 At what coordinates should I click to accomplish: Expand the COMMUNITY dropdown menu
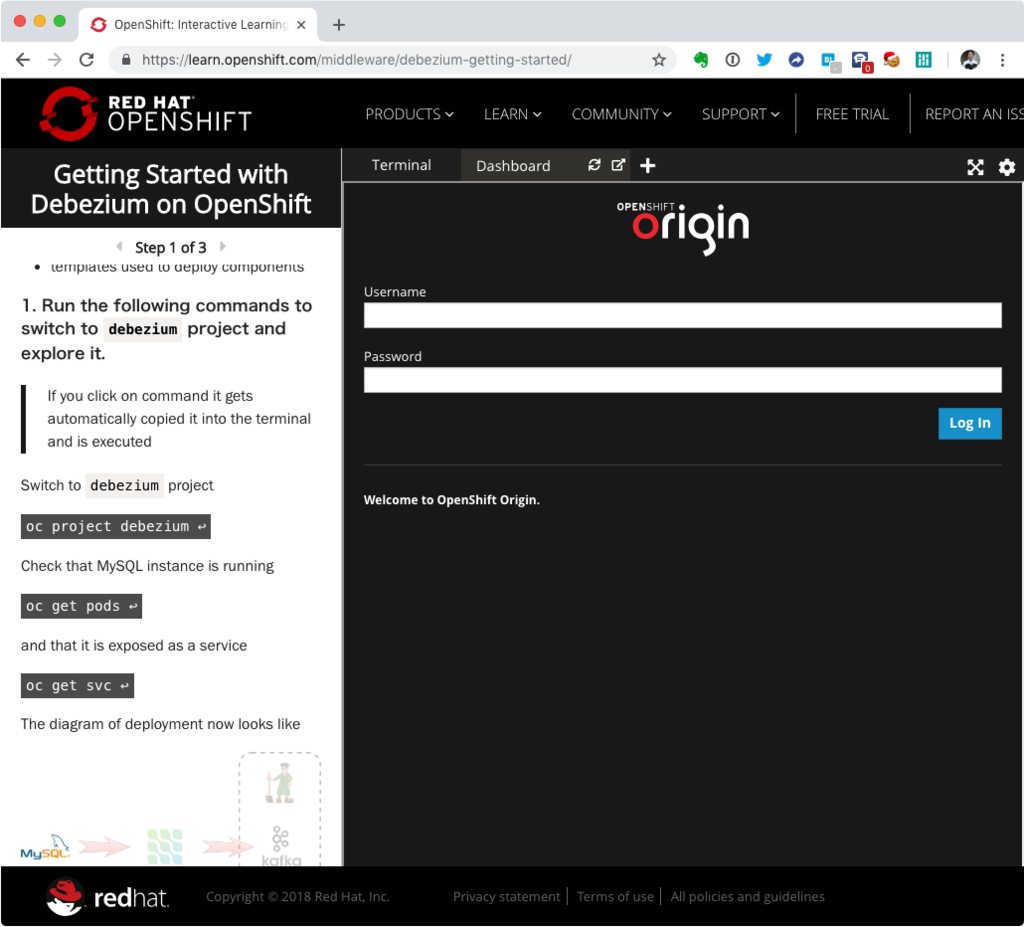tap(622, 114)
